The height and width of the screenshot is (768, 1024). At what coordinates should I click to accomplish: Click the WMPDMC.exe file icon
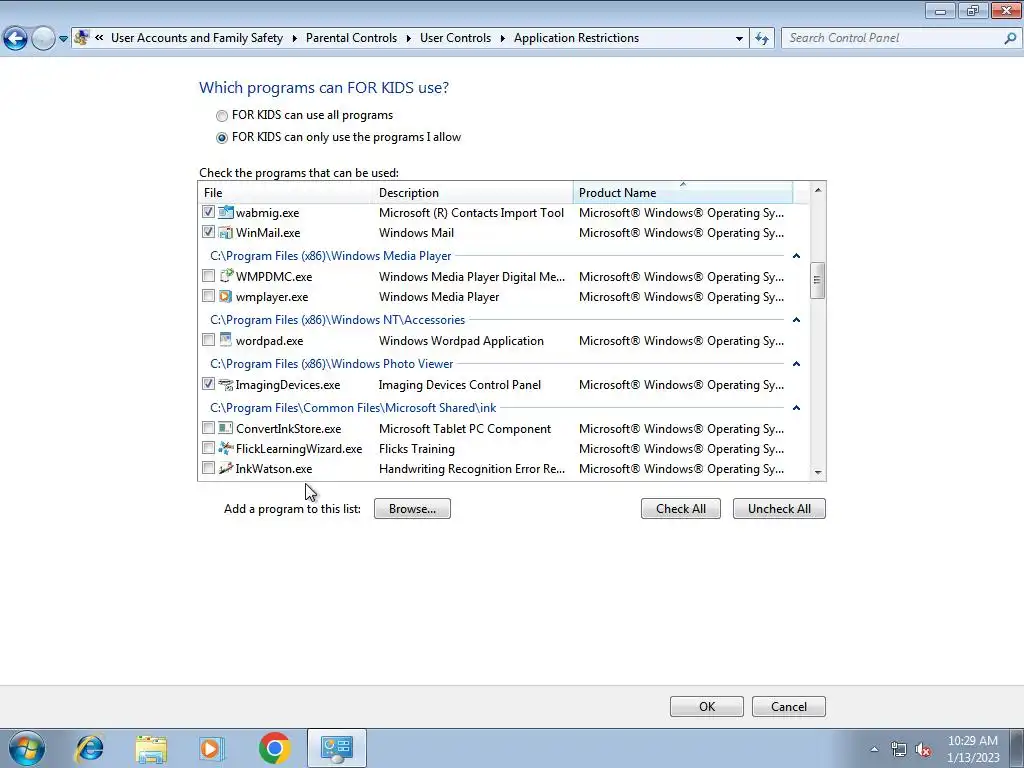pyautogui.click(x=226, y=276)
